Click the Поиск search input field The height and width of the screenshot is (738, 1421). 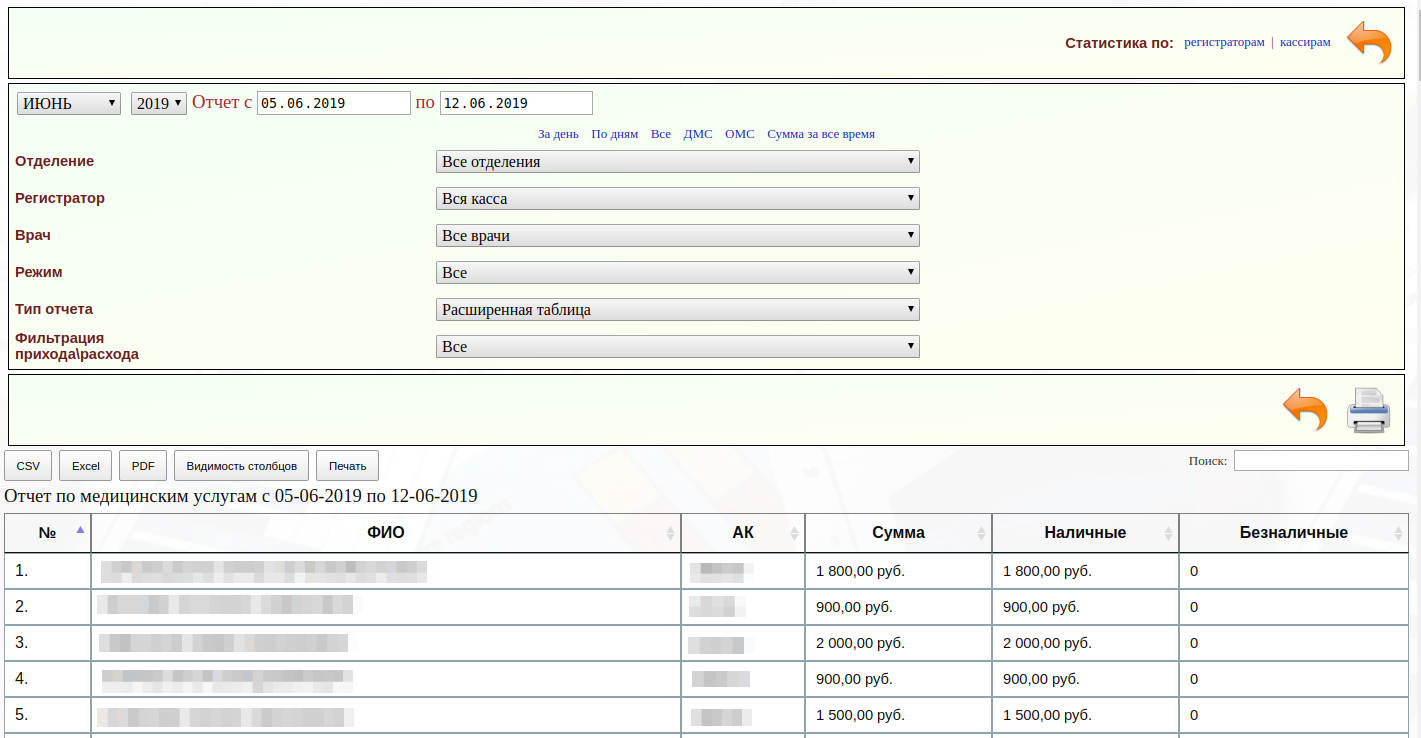1320,461
